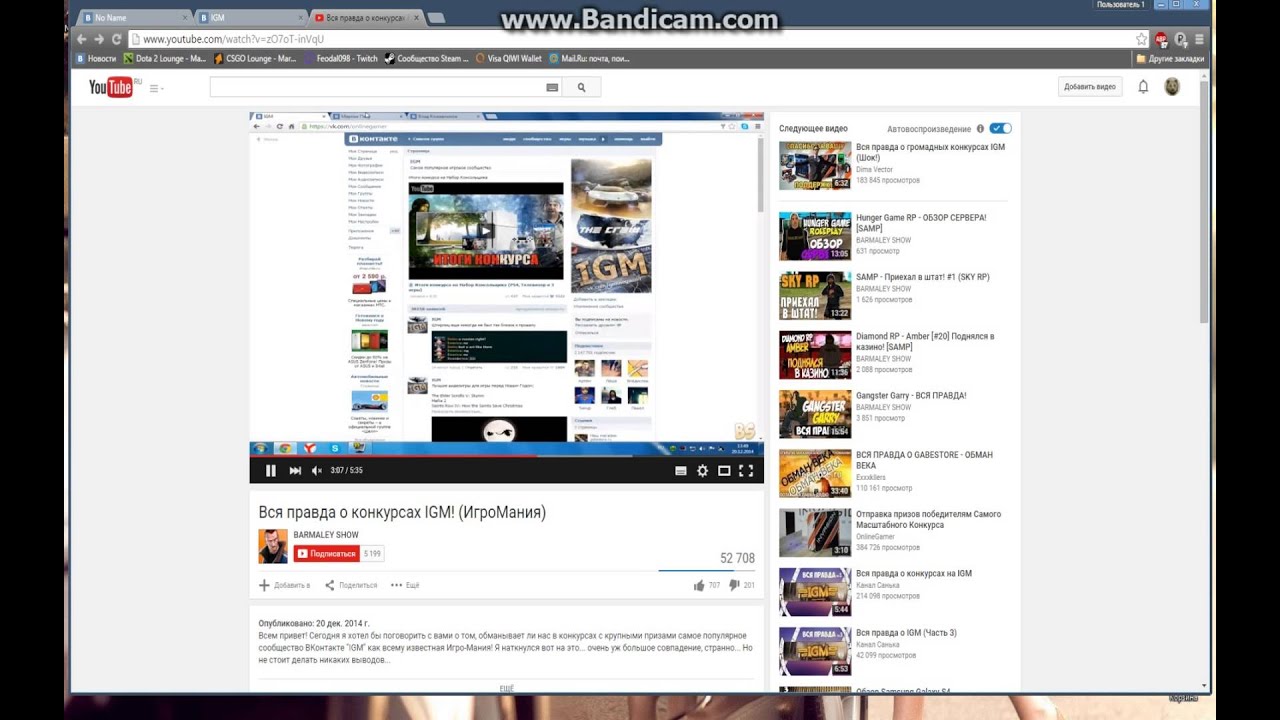1280x720 pixels.
Task: Open on-screen keyboard in search box
Action: (x=552, y=88)
